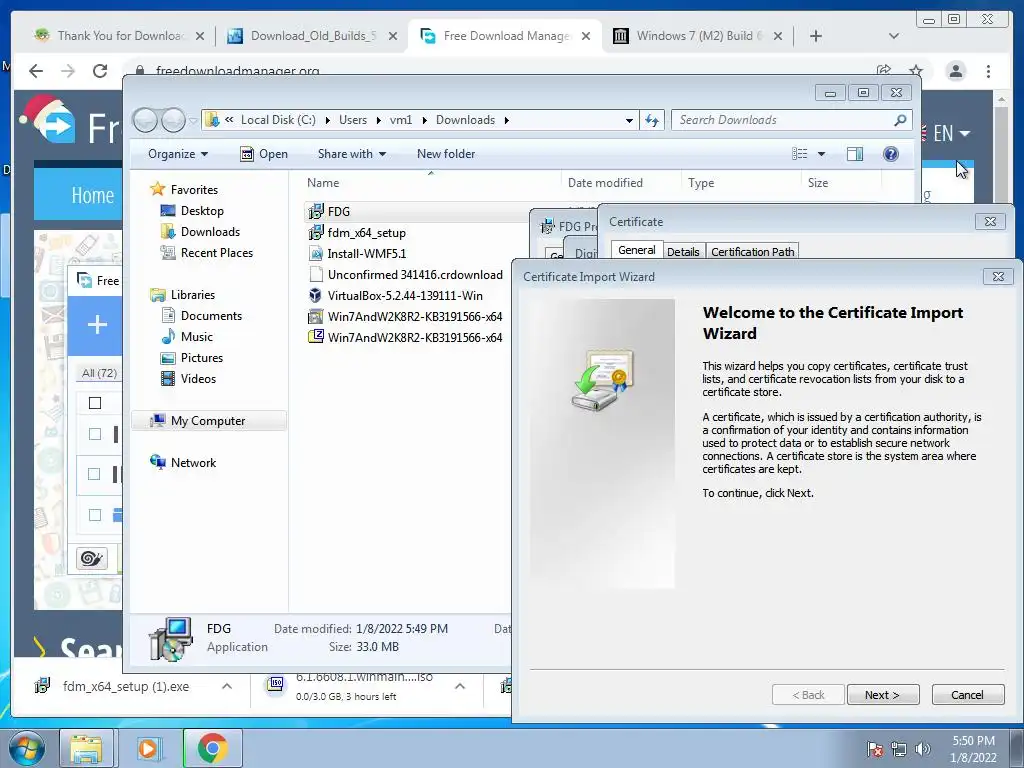
Task: Open Downloads in Favorites sidebar
Action: tap(210, 232)
